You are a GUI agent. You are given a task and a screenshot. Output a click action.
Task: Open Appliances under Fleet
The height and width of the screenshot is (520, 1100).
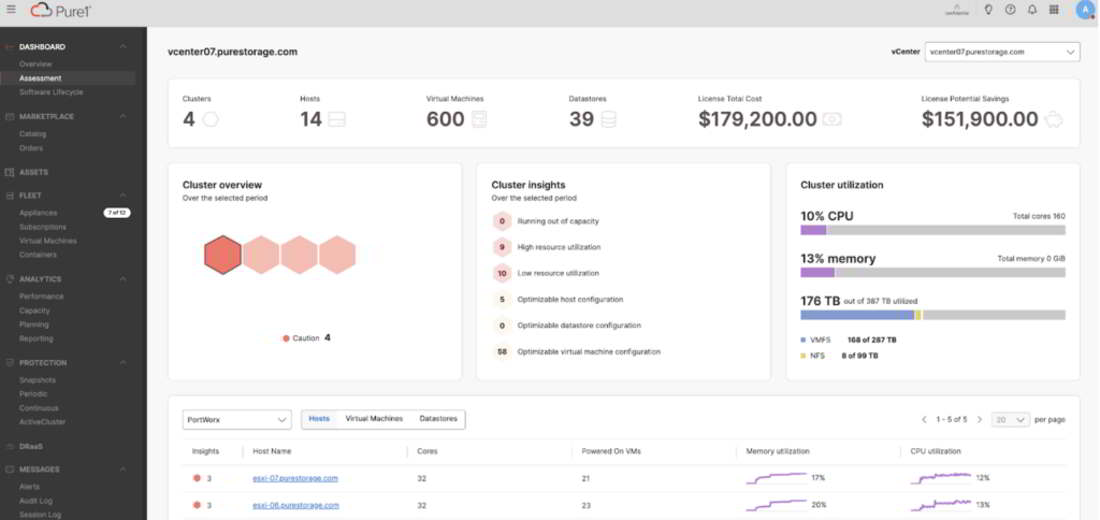(39, 213)
